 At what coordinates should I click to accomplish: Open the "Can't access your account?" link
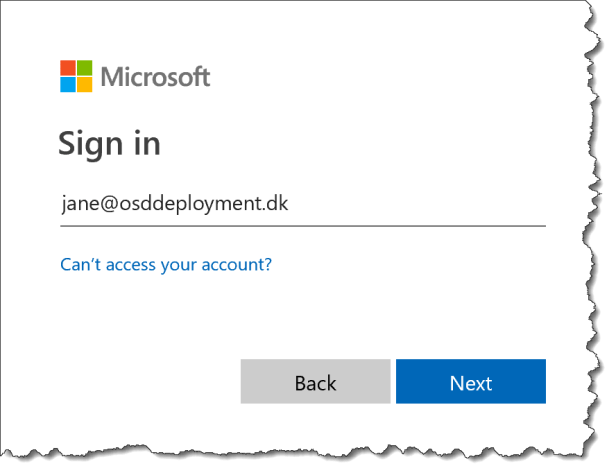tap(166, 265)
